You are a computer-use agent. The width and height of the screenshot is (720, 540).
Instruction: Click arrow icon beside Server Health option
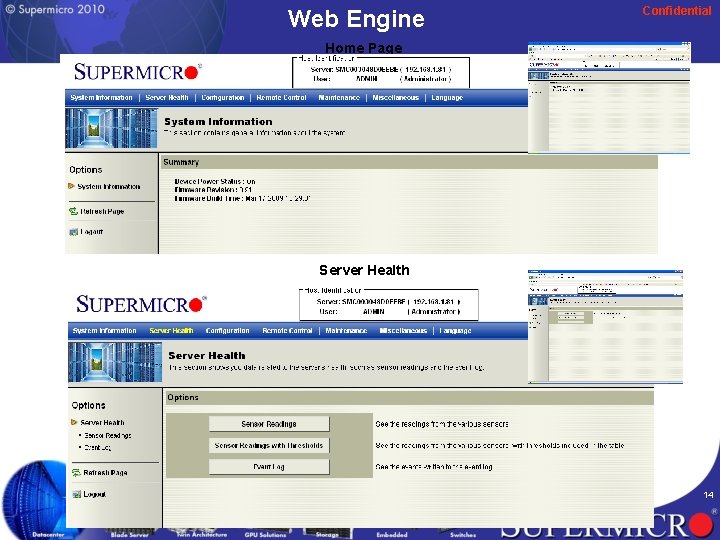[74, 422]
